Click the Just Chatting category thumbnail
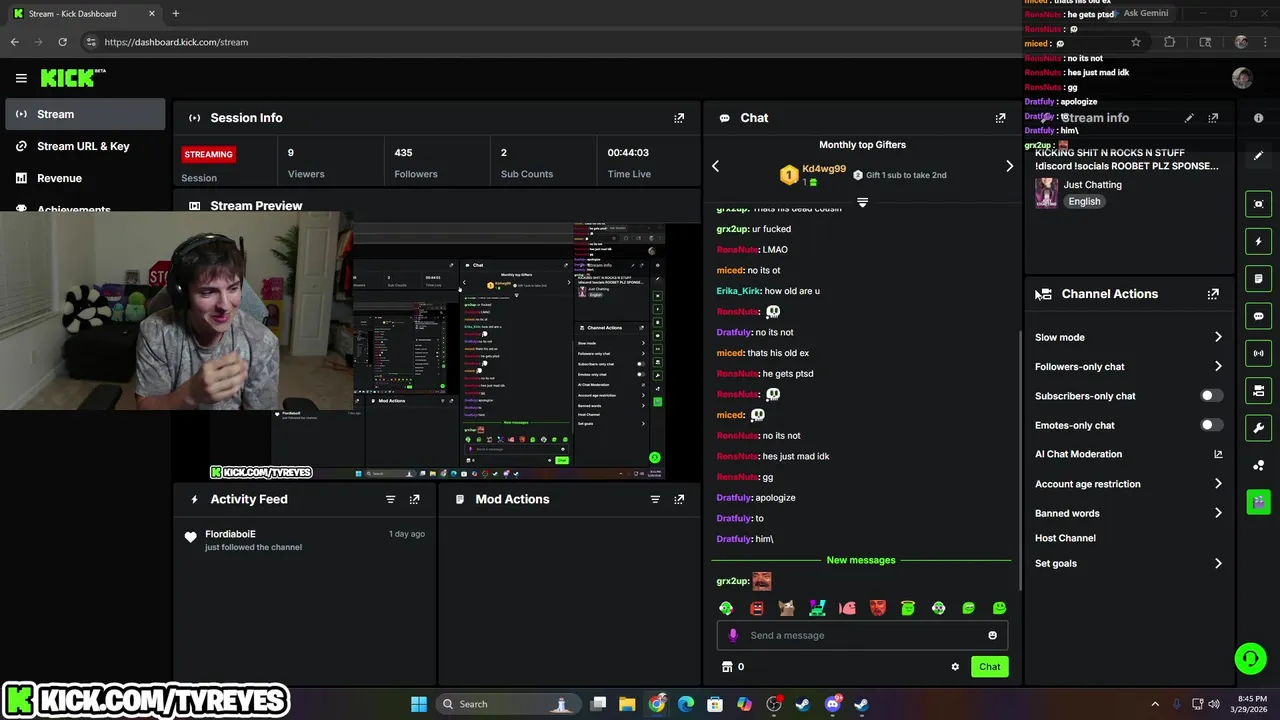 pos(1046,193)
